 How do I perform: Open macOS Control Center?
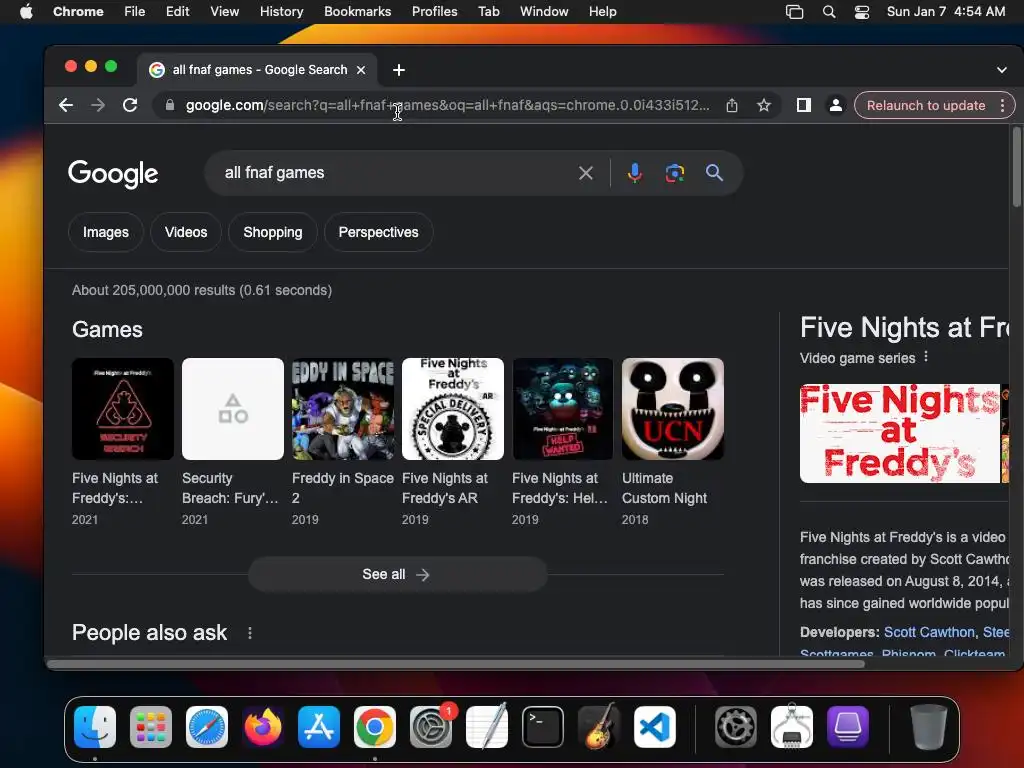(x=862, y=12)
